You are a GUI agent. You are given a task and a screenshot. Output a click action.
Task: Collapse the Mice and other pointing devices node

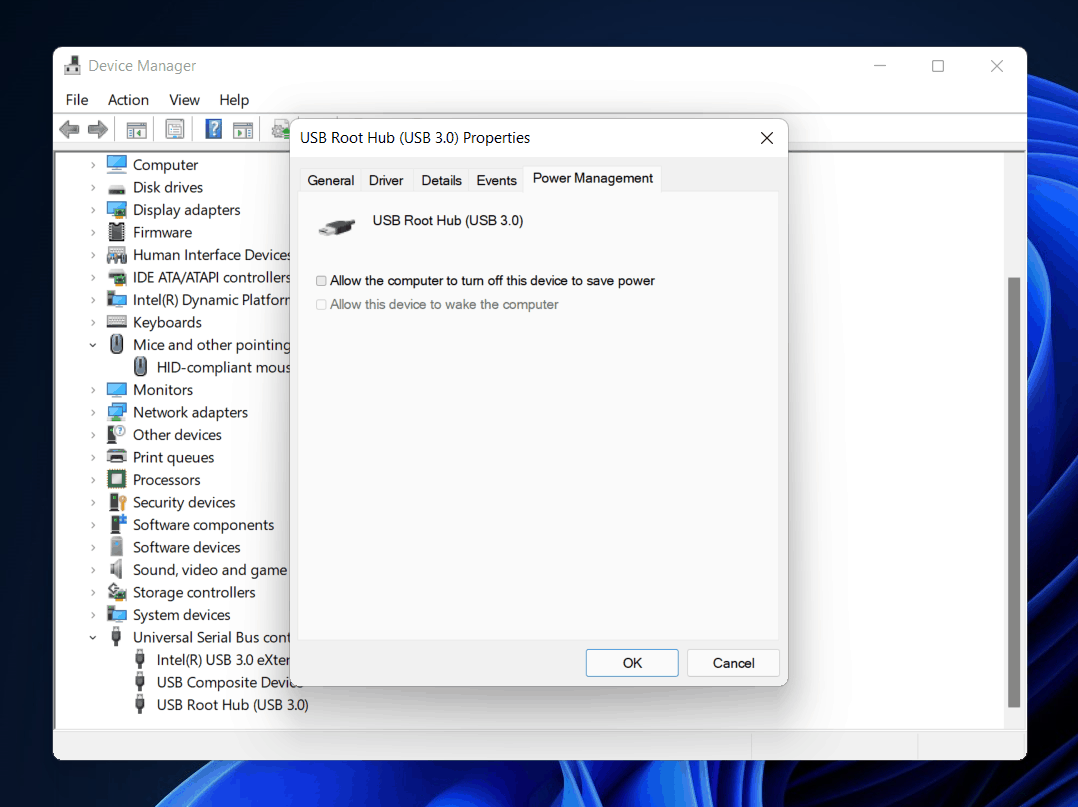click(93, 345)
